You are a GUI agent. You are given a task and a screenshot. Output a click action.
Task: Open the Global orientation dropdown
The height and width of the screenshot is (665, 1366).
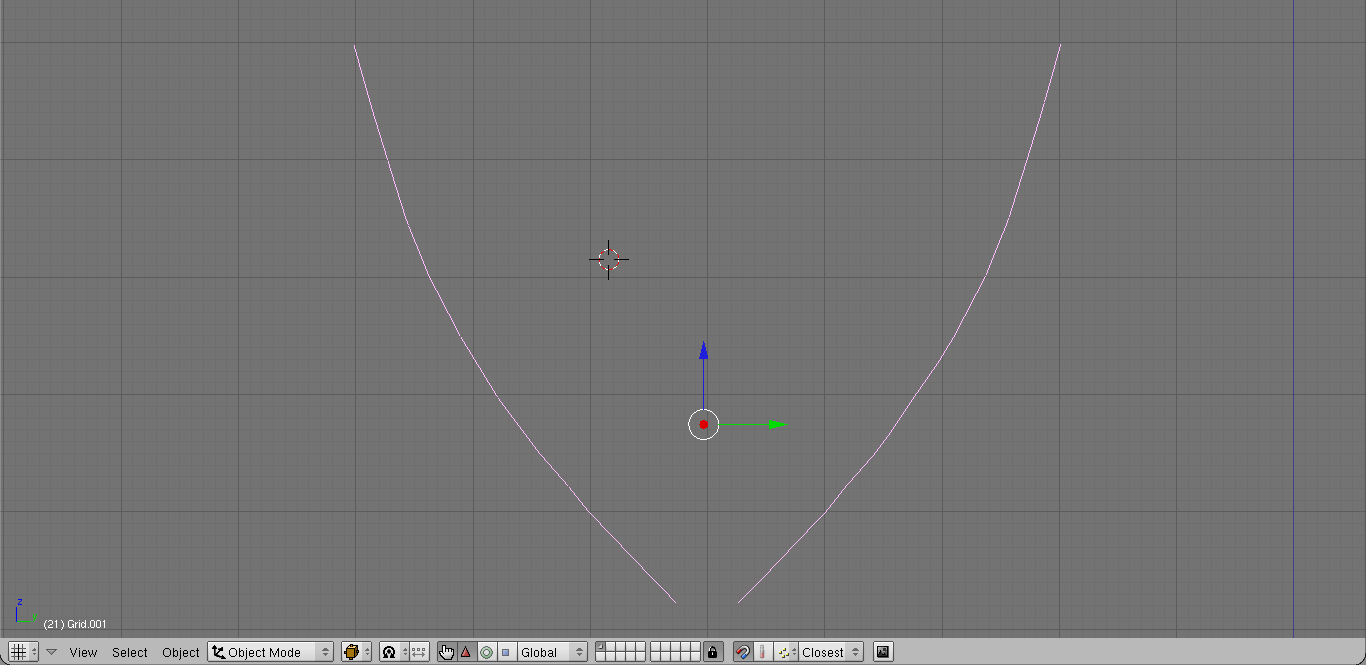551,652
